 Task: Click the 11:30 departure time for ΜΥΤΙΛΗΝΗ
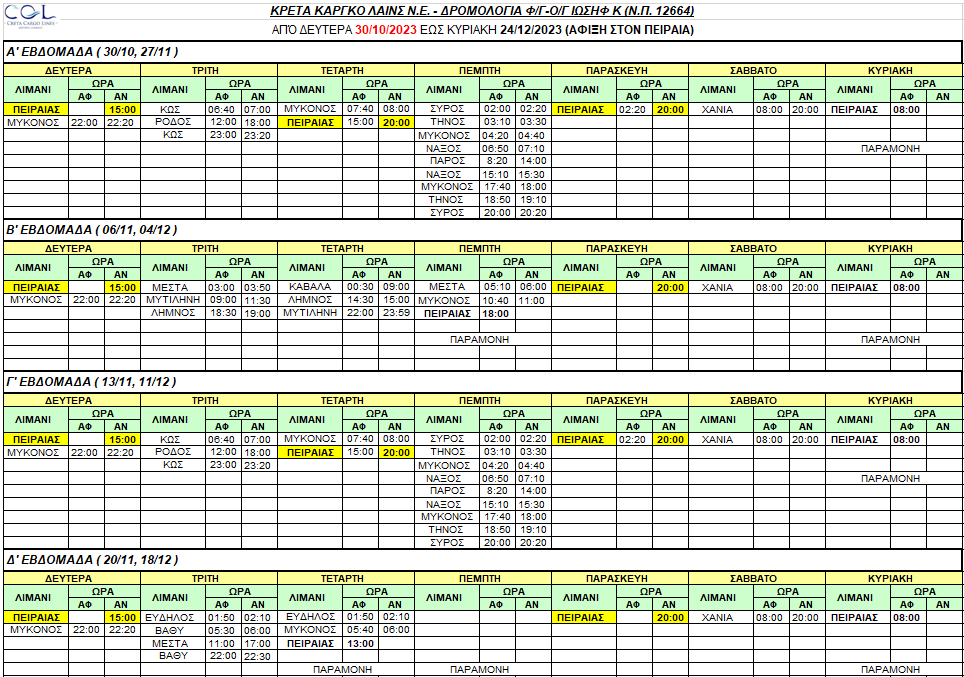pyautogui.click(x=258, y=300)
